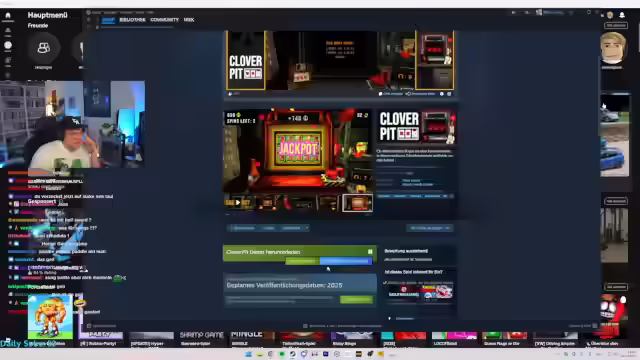The width and height of the screenshot is (640, 360).
Task: Click the shield icon beside the notification bell
Action: (x=610, y=15)
